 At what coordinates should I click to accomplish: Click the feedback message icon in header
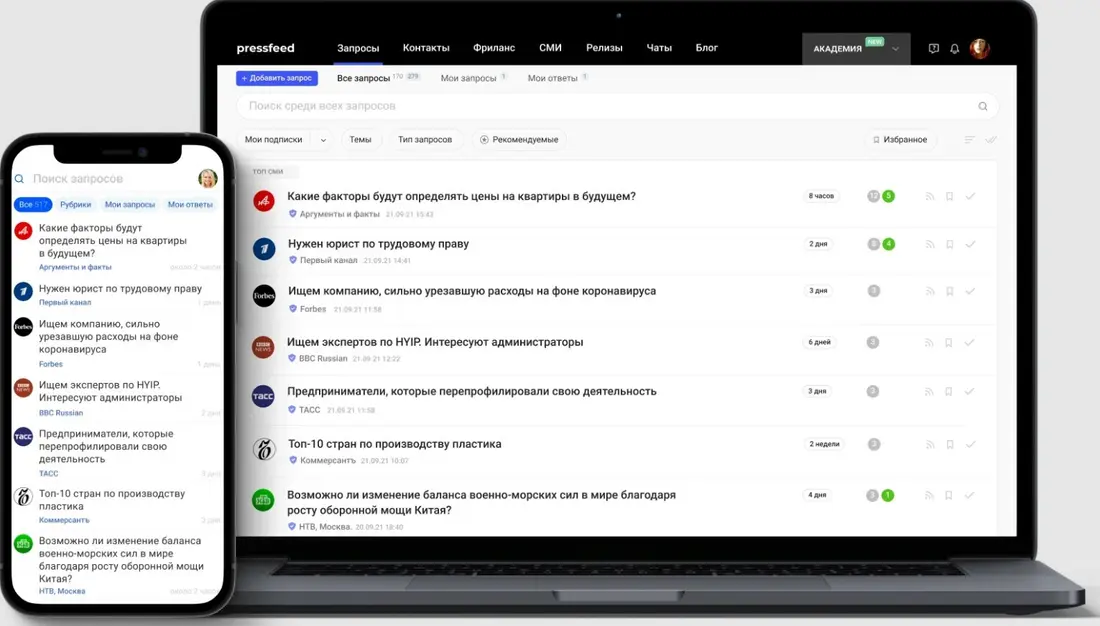(934, 48)
